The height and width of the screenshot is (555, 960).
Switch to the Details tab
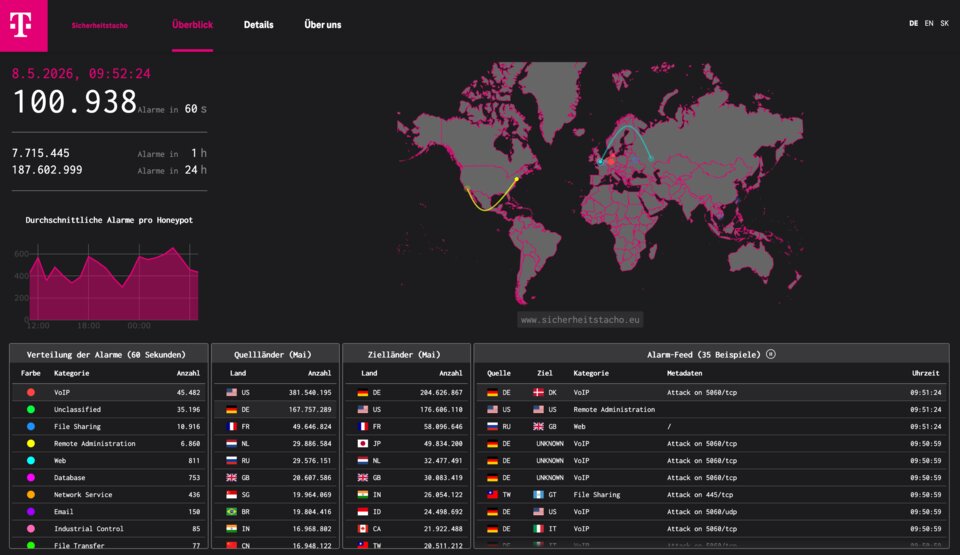[258, 25]
